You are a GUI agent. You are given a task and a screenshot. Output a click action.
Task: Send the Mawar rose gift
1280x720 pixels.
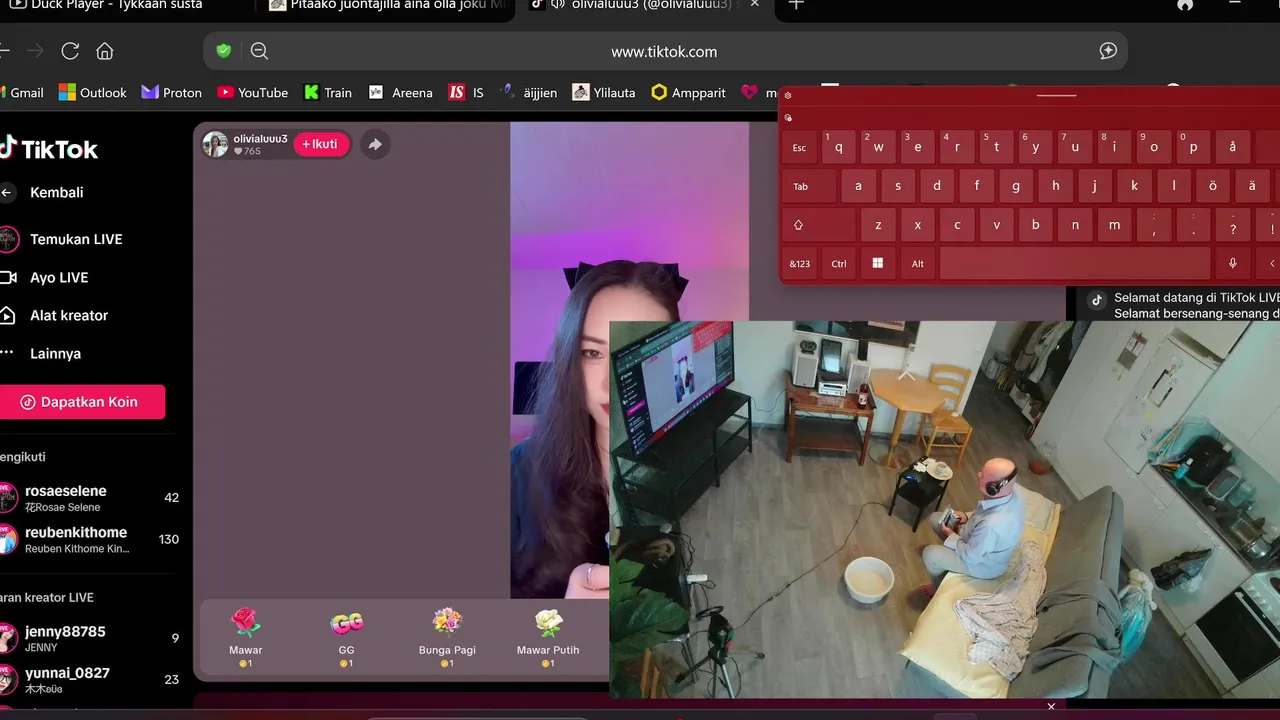(x=246, y=638)
